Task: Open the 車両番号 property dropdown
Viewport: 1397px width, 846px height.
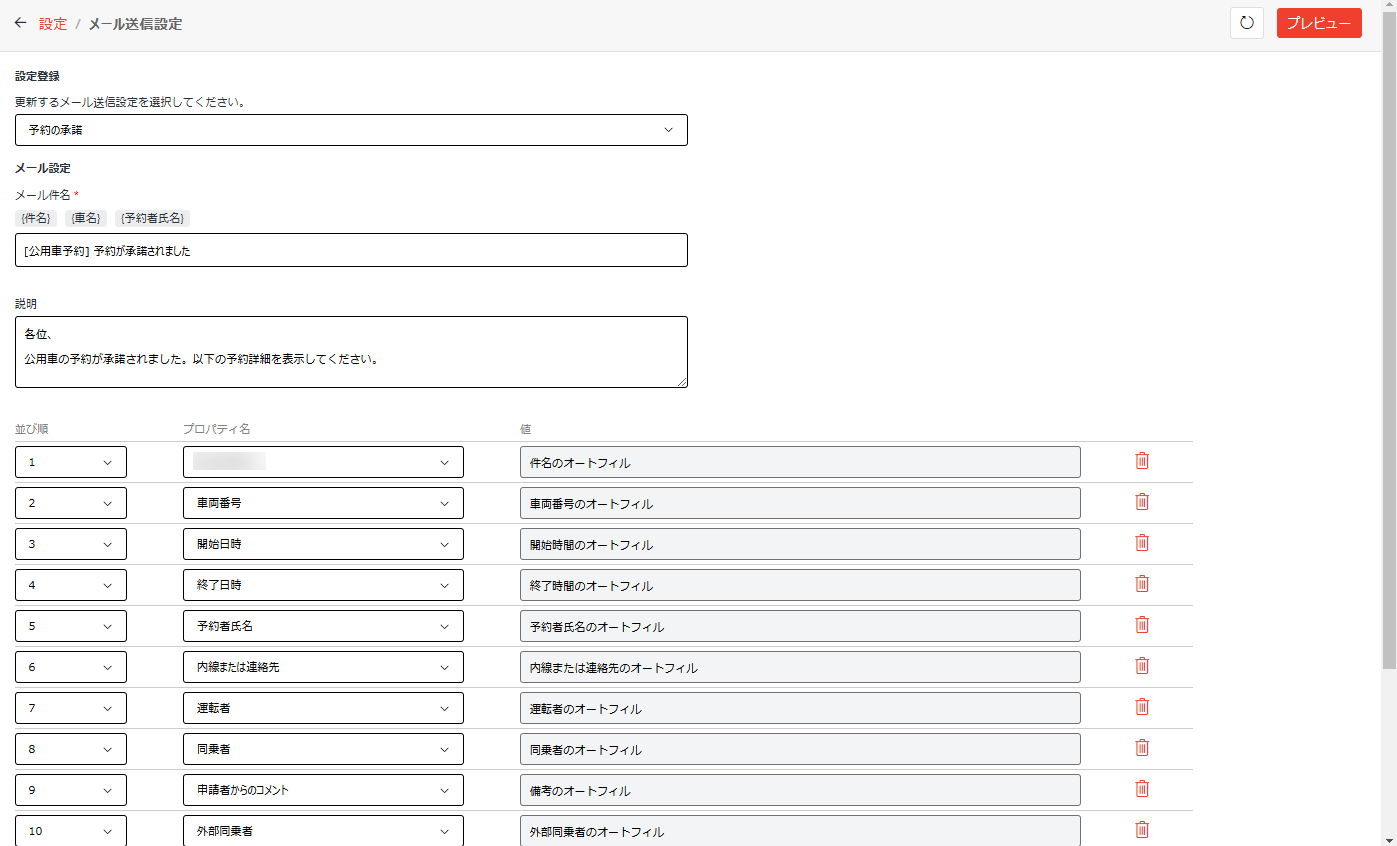Action: click(x=323, y=503)
